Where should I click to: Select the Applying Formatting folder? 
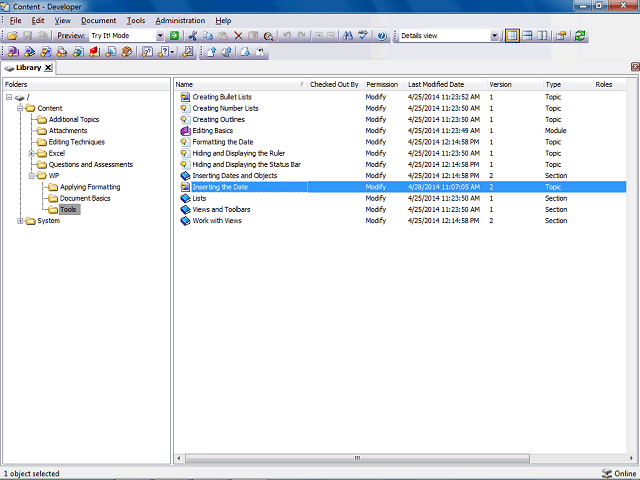[90, 187]
